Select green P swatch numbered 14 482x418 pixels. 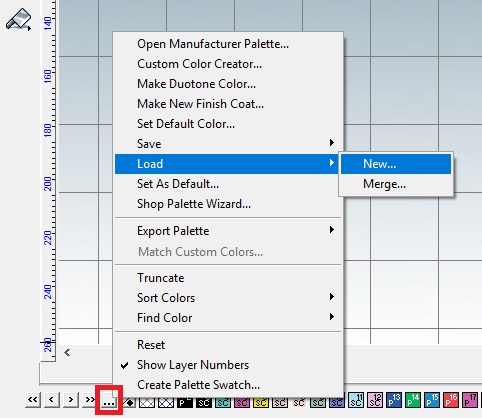pos(413,400)
